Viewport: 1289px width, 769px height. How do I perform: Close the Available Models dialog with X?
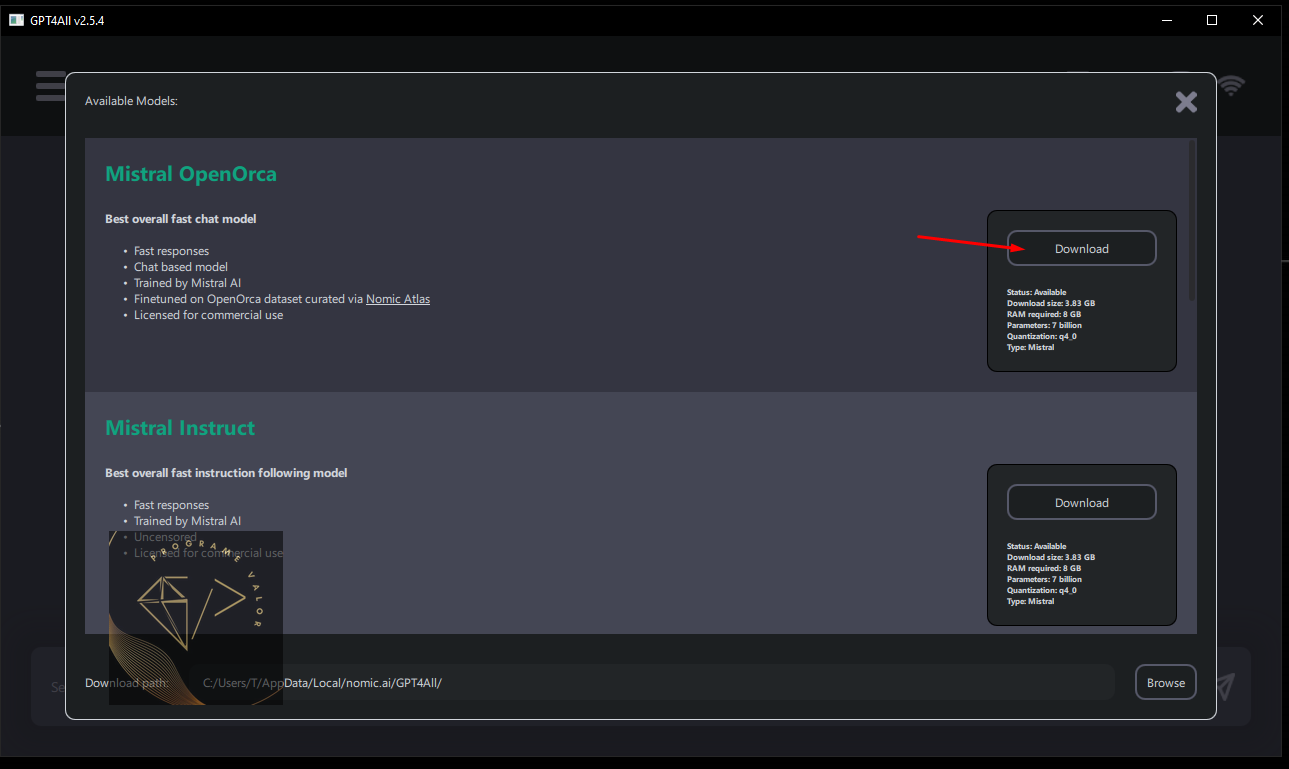[1186, 101]
